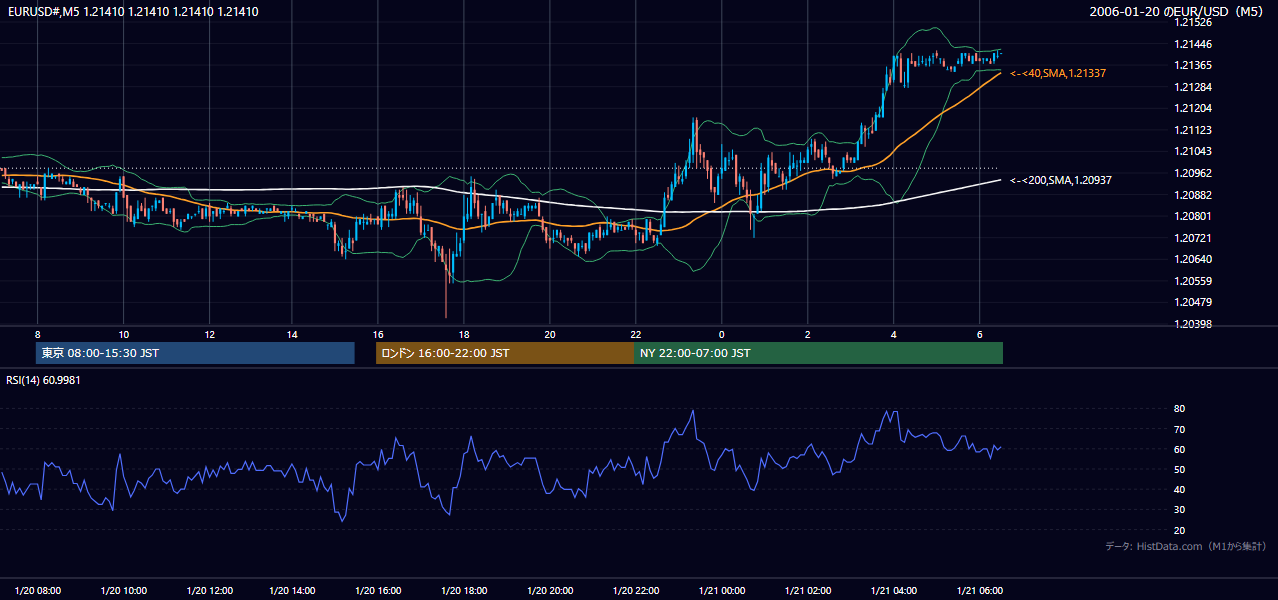
Task: Click price axis value 1.21043
Action: (1194, 151)
